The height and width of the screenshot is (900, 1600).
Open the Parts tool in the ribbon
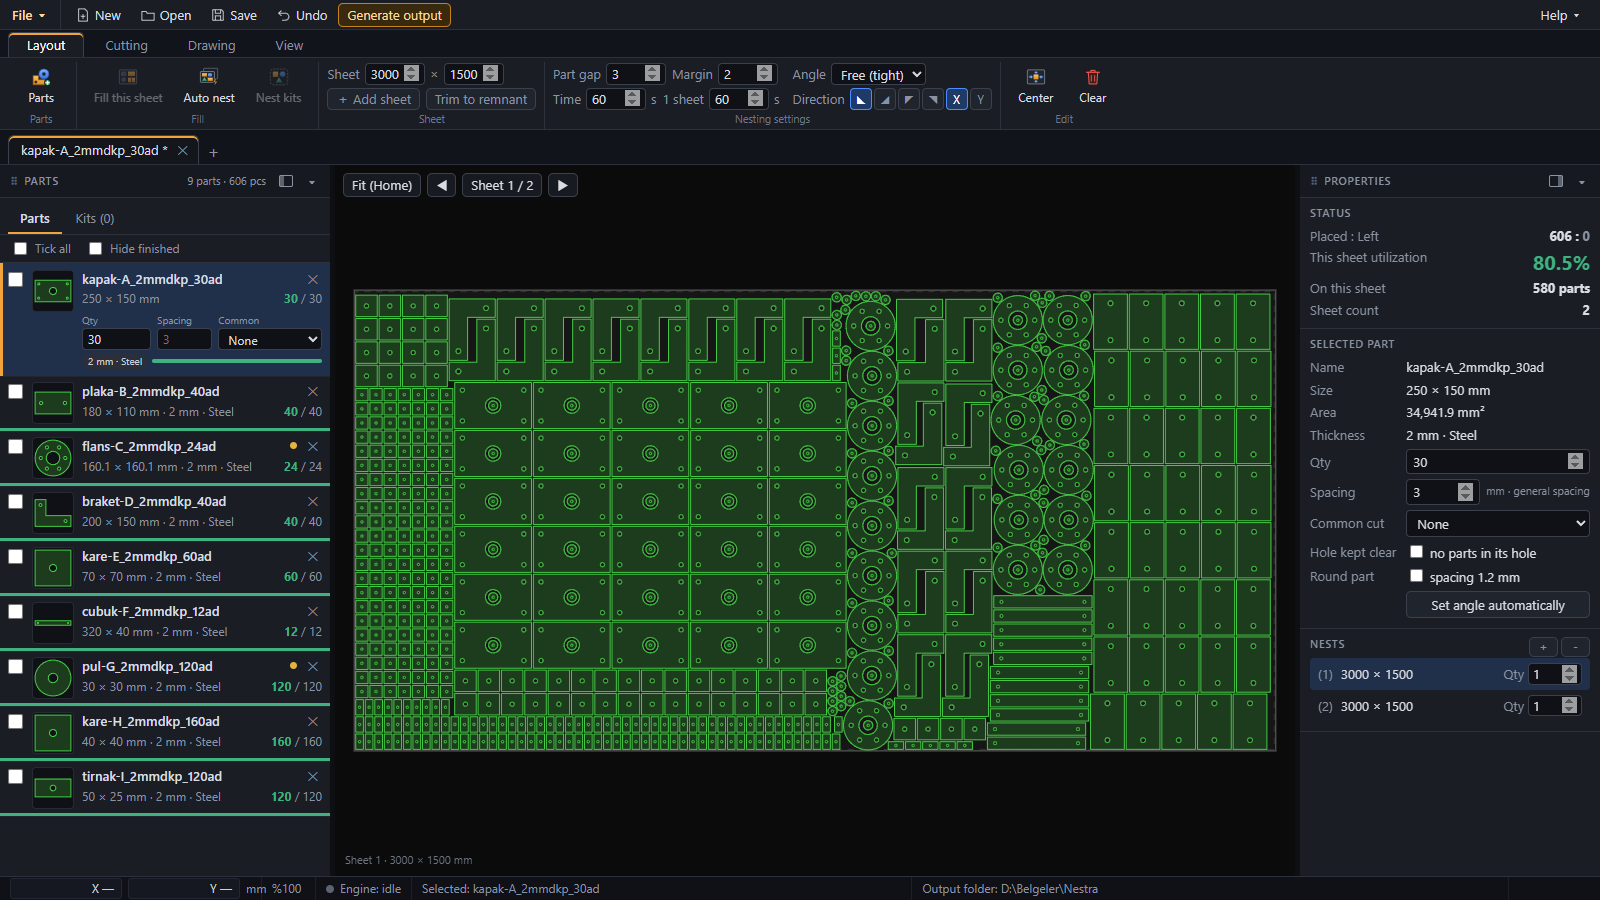tap(41, 86)
